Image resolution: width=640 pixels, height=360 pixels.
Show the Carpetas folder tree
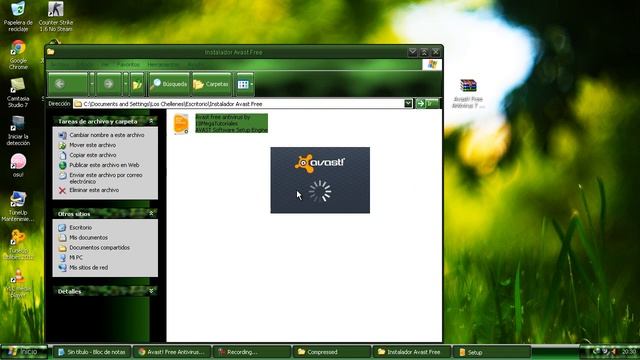tap(212, 84)
